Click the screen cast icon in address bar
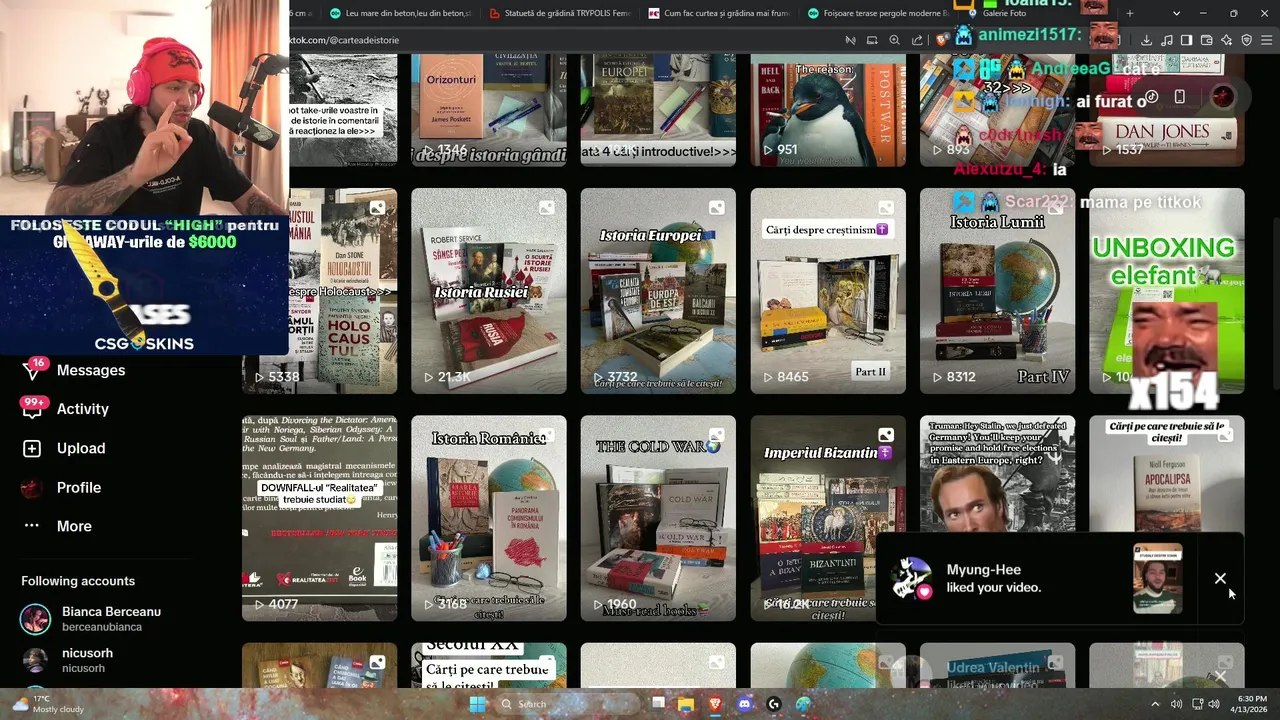The image size is (1280, 720). tap(872, 40)
